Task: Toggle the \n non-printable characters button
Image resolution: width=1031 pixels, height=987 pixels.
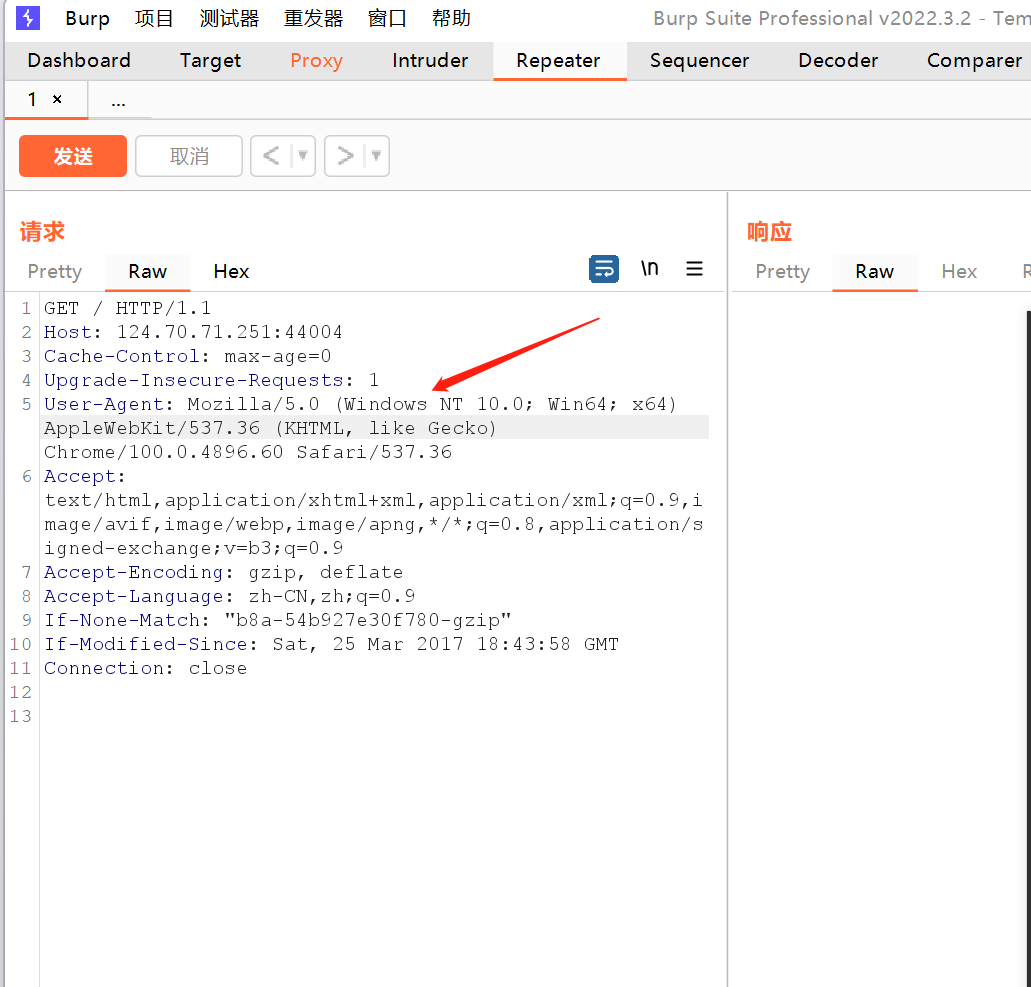Action: tap(649, 268)
